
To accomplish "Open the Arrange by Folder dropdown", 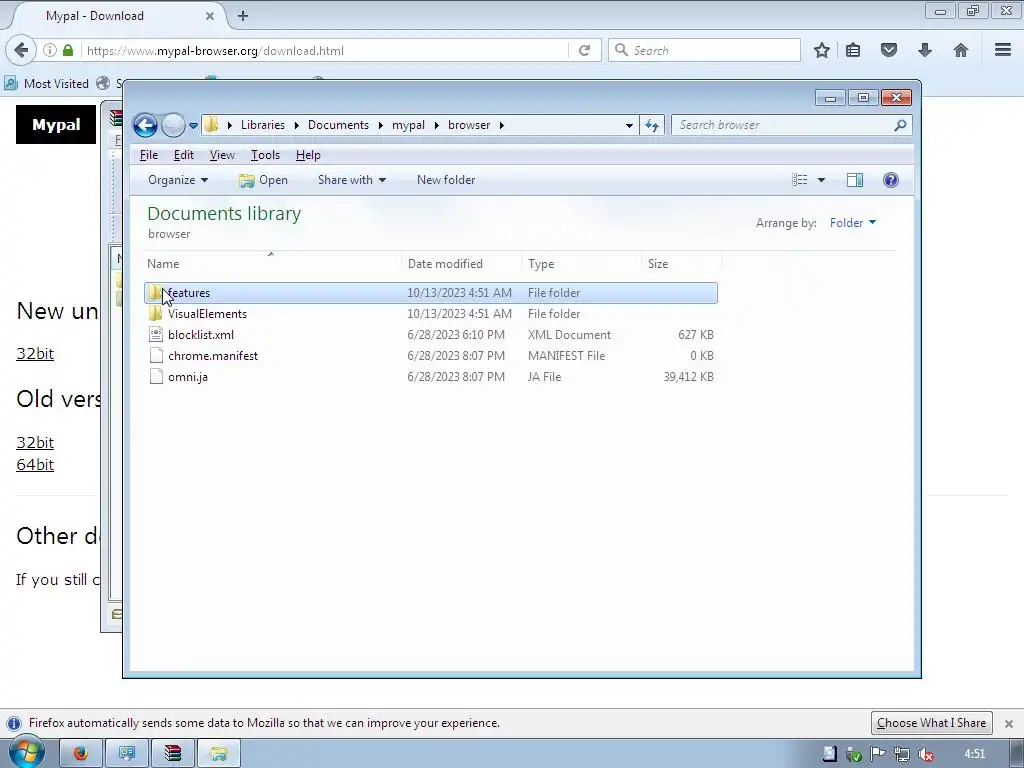I will coord(853,223).
